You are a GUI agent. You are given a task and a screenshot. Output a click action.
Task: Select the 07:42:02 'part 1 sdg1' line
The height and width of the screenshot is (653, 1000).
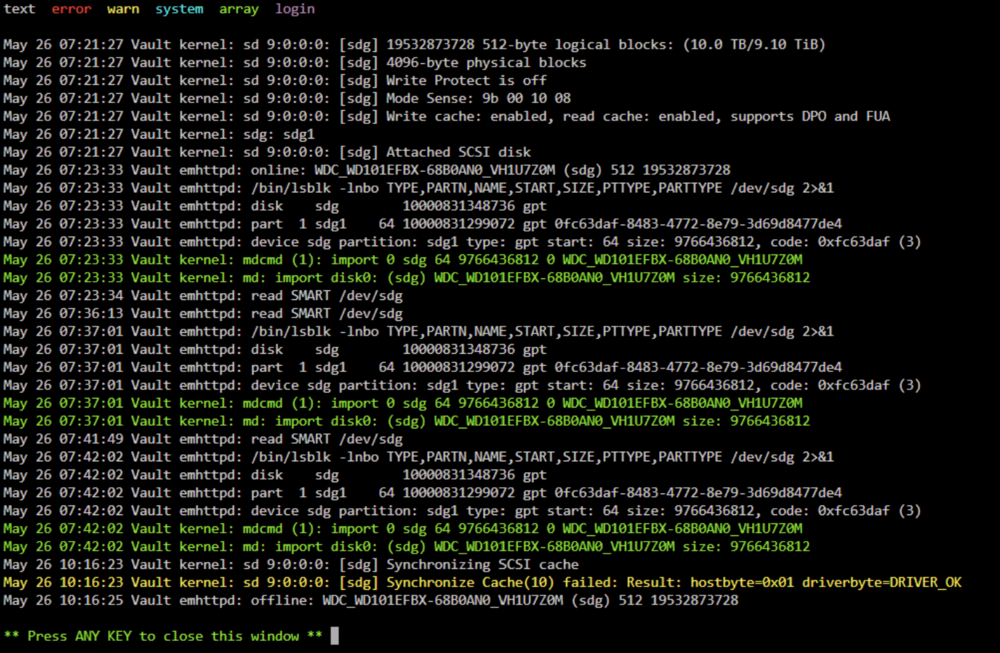pyautogui.click(x=422, y=493)
